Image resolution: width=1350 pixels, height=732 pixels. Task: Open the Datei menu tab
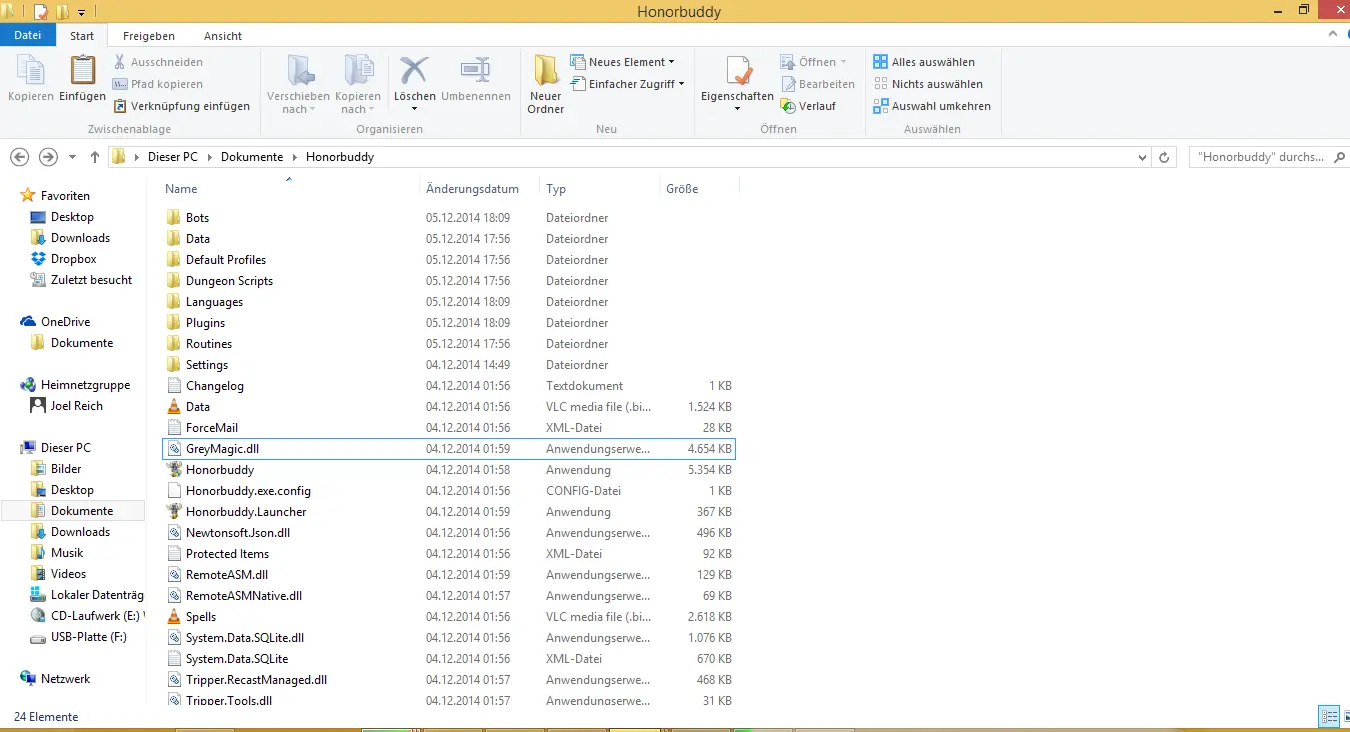click(28, 35)
